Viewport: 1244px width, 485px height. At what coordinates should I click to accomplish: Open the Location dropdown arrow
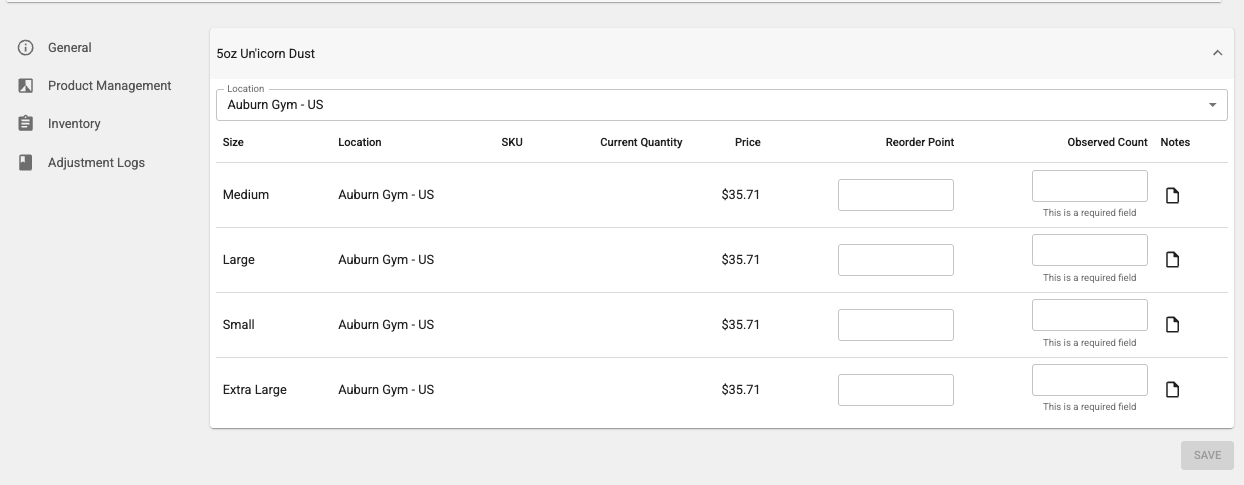(1212, 105)
